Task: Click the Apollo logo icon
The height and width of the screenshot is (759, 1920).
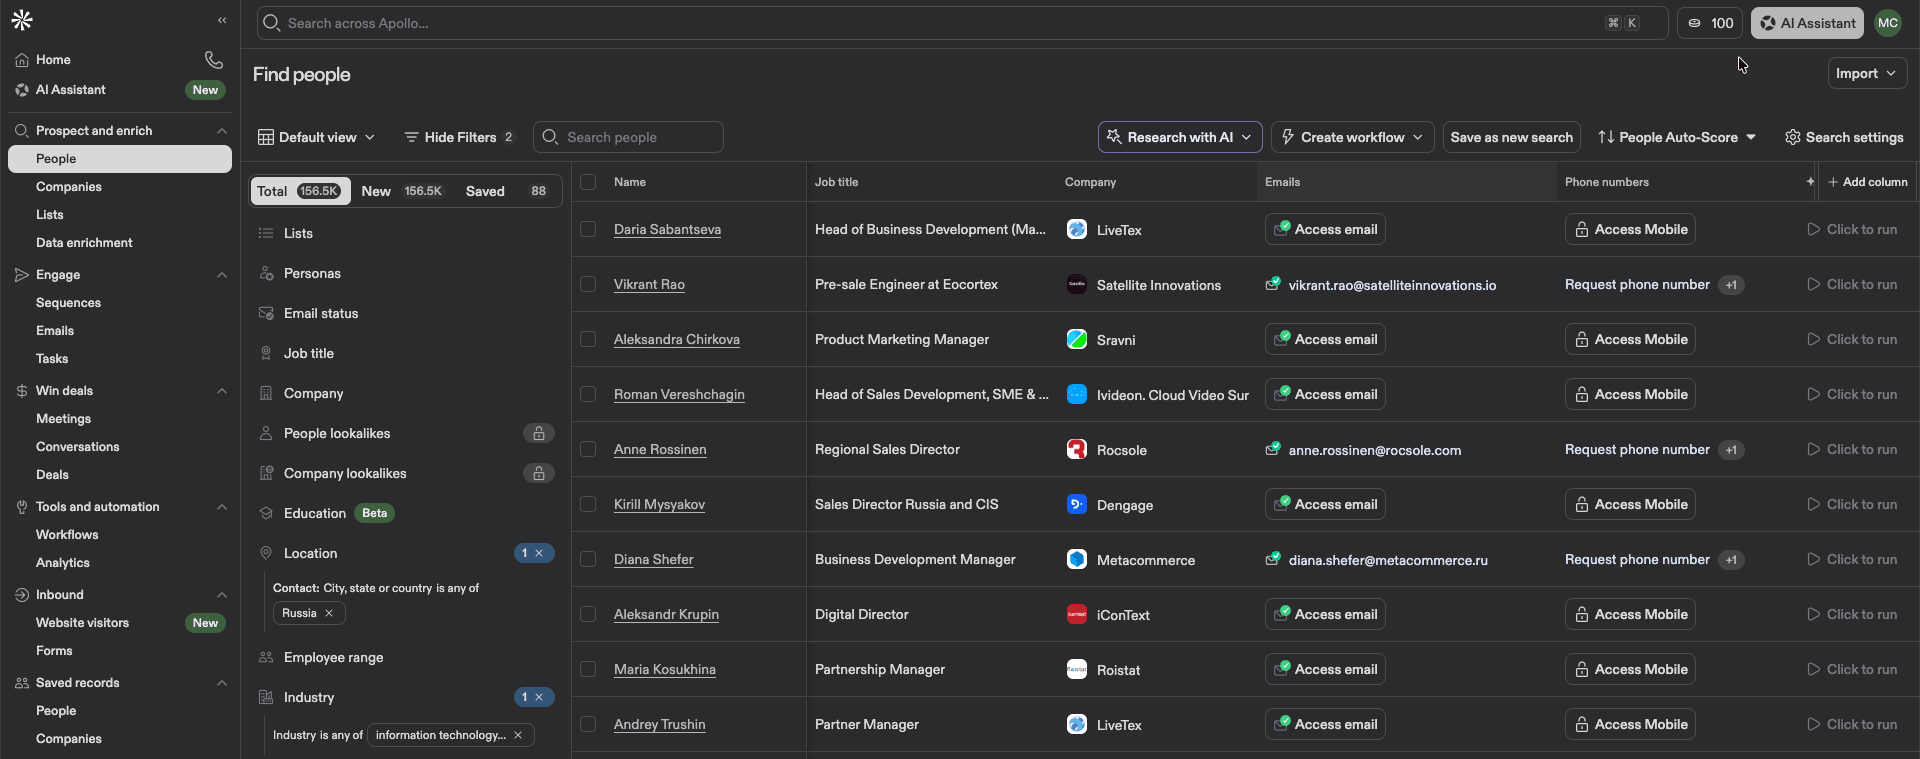Action: tap(22, 20)
